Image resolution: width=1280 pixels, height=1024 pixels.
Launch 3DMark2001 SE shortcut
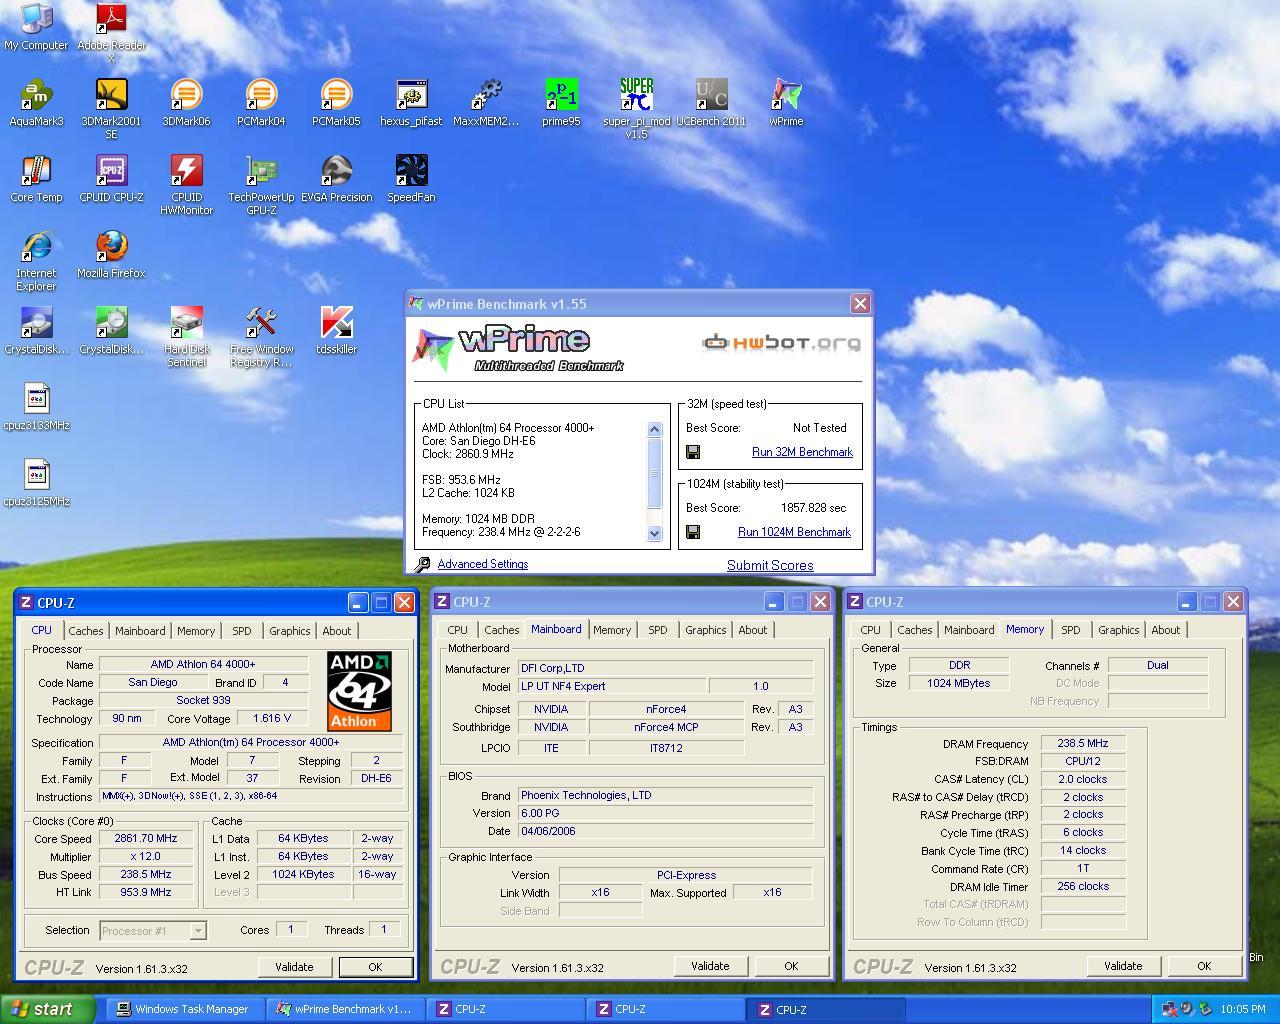pos(111,107)
